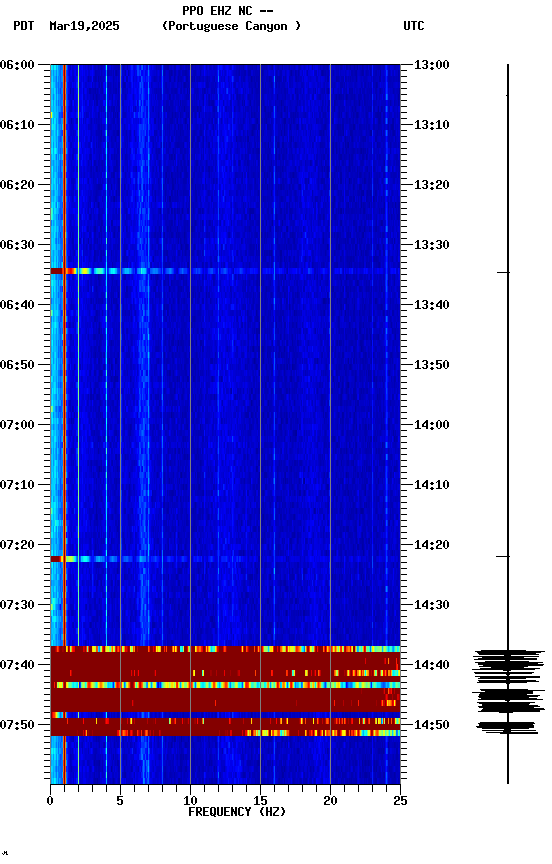Click the '13:30' UTC time label

(x=432, y=245)
